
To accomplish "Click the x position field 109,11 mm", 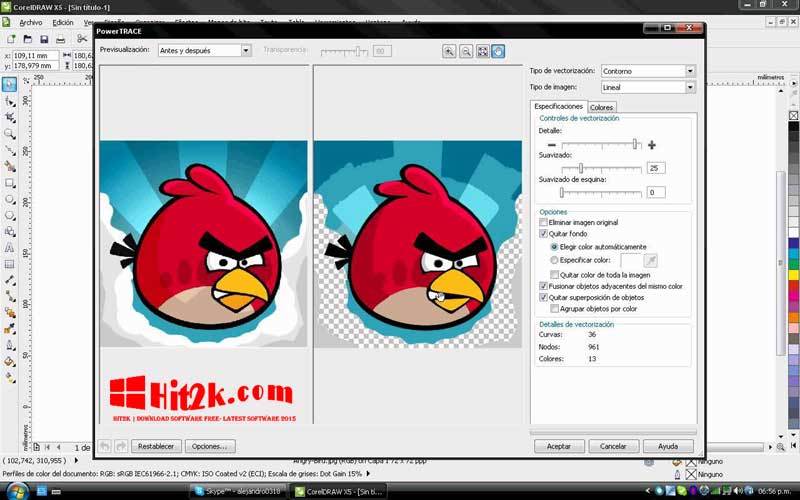I will 36,55.
